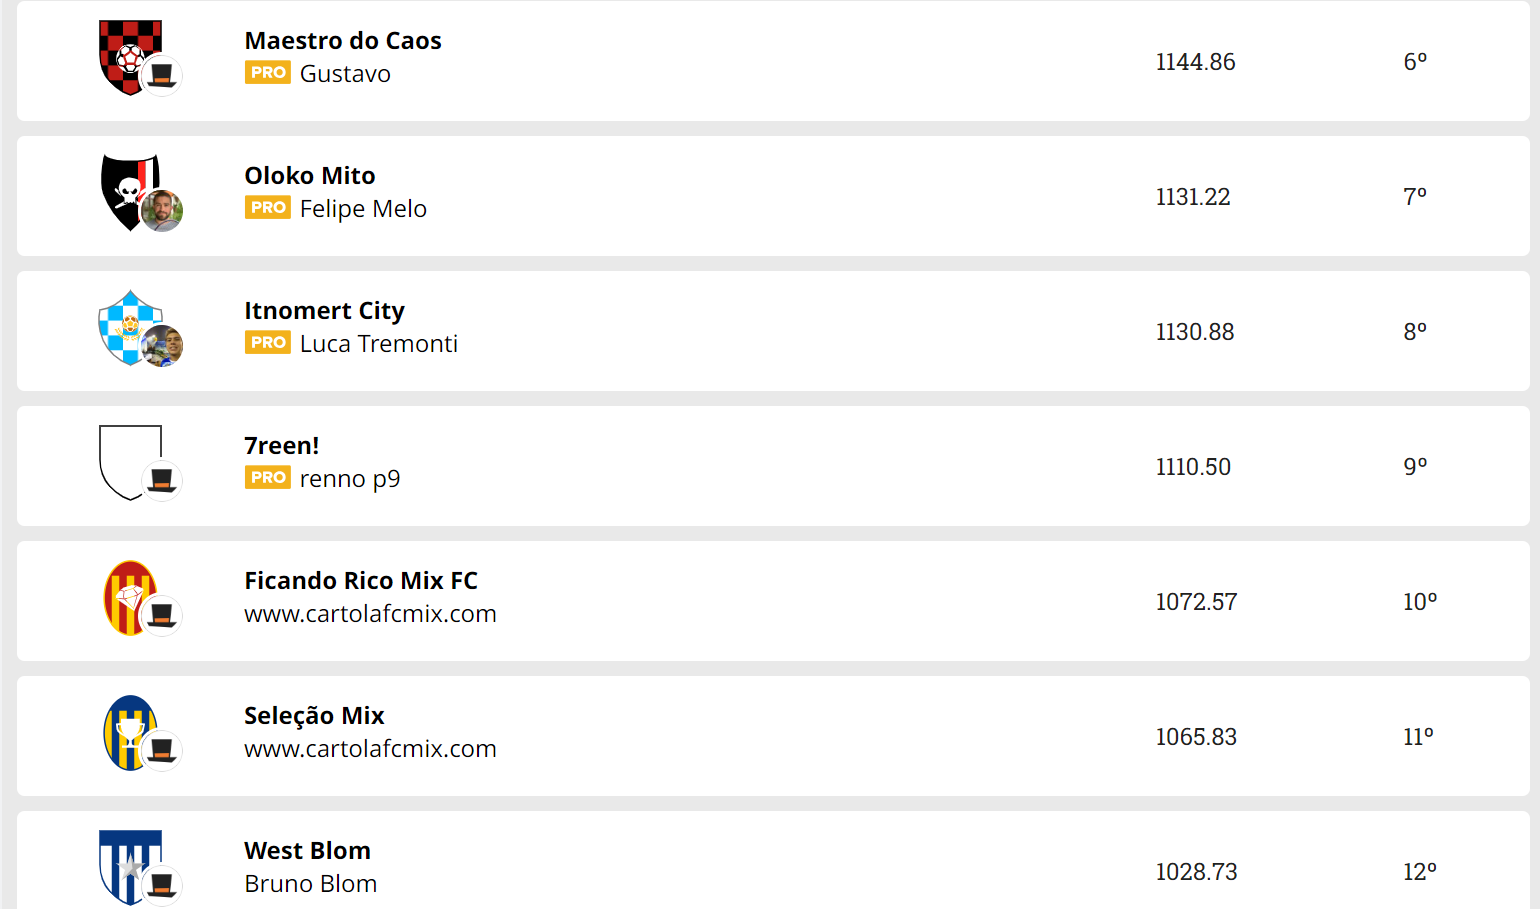Select the West Blom blue striped shield
Viewport: 1540px width, 909px height.
(x=130, y=868)
